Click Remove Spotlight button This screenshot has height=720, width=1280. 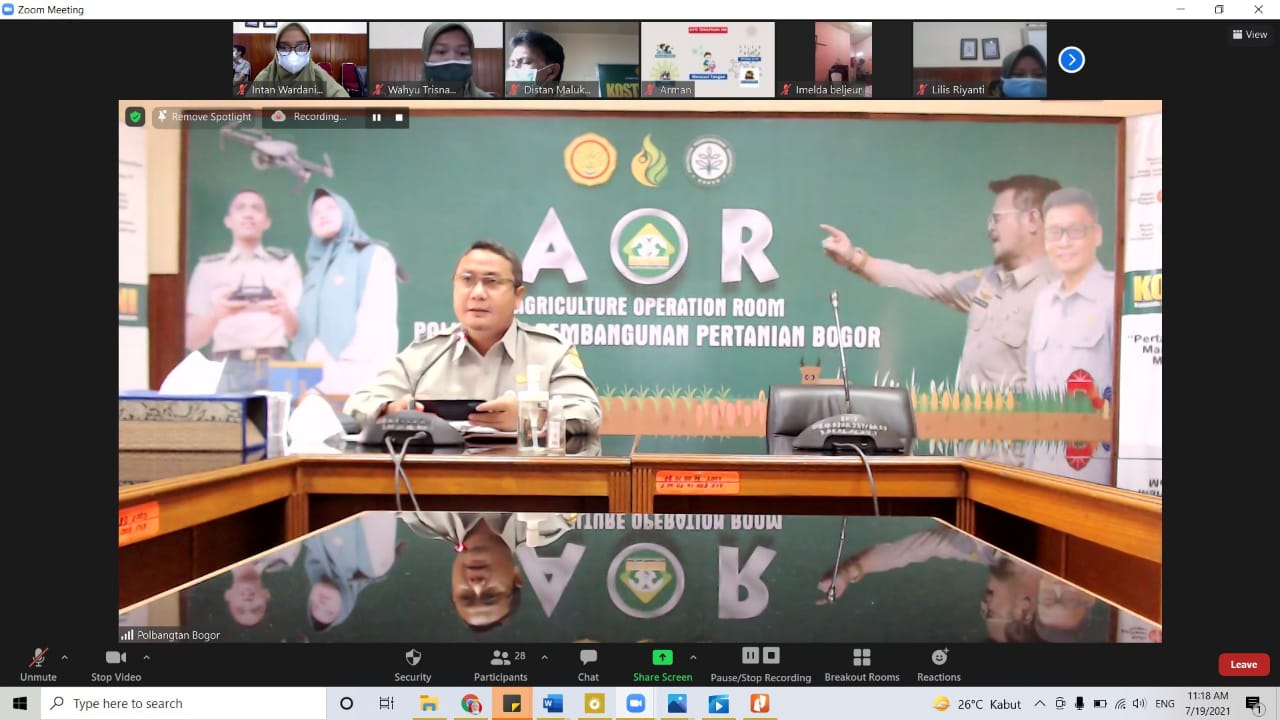point(203,117)
